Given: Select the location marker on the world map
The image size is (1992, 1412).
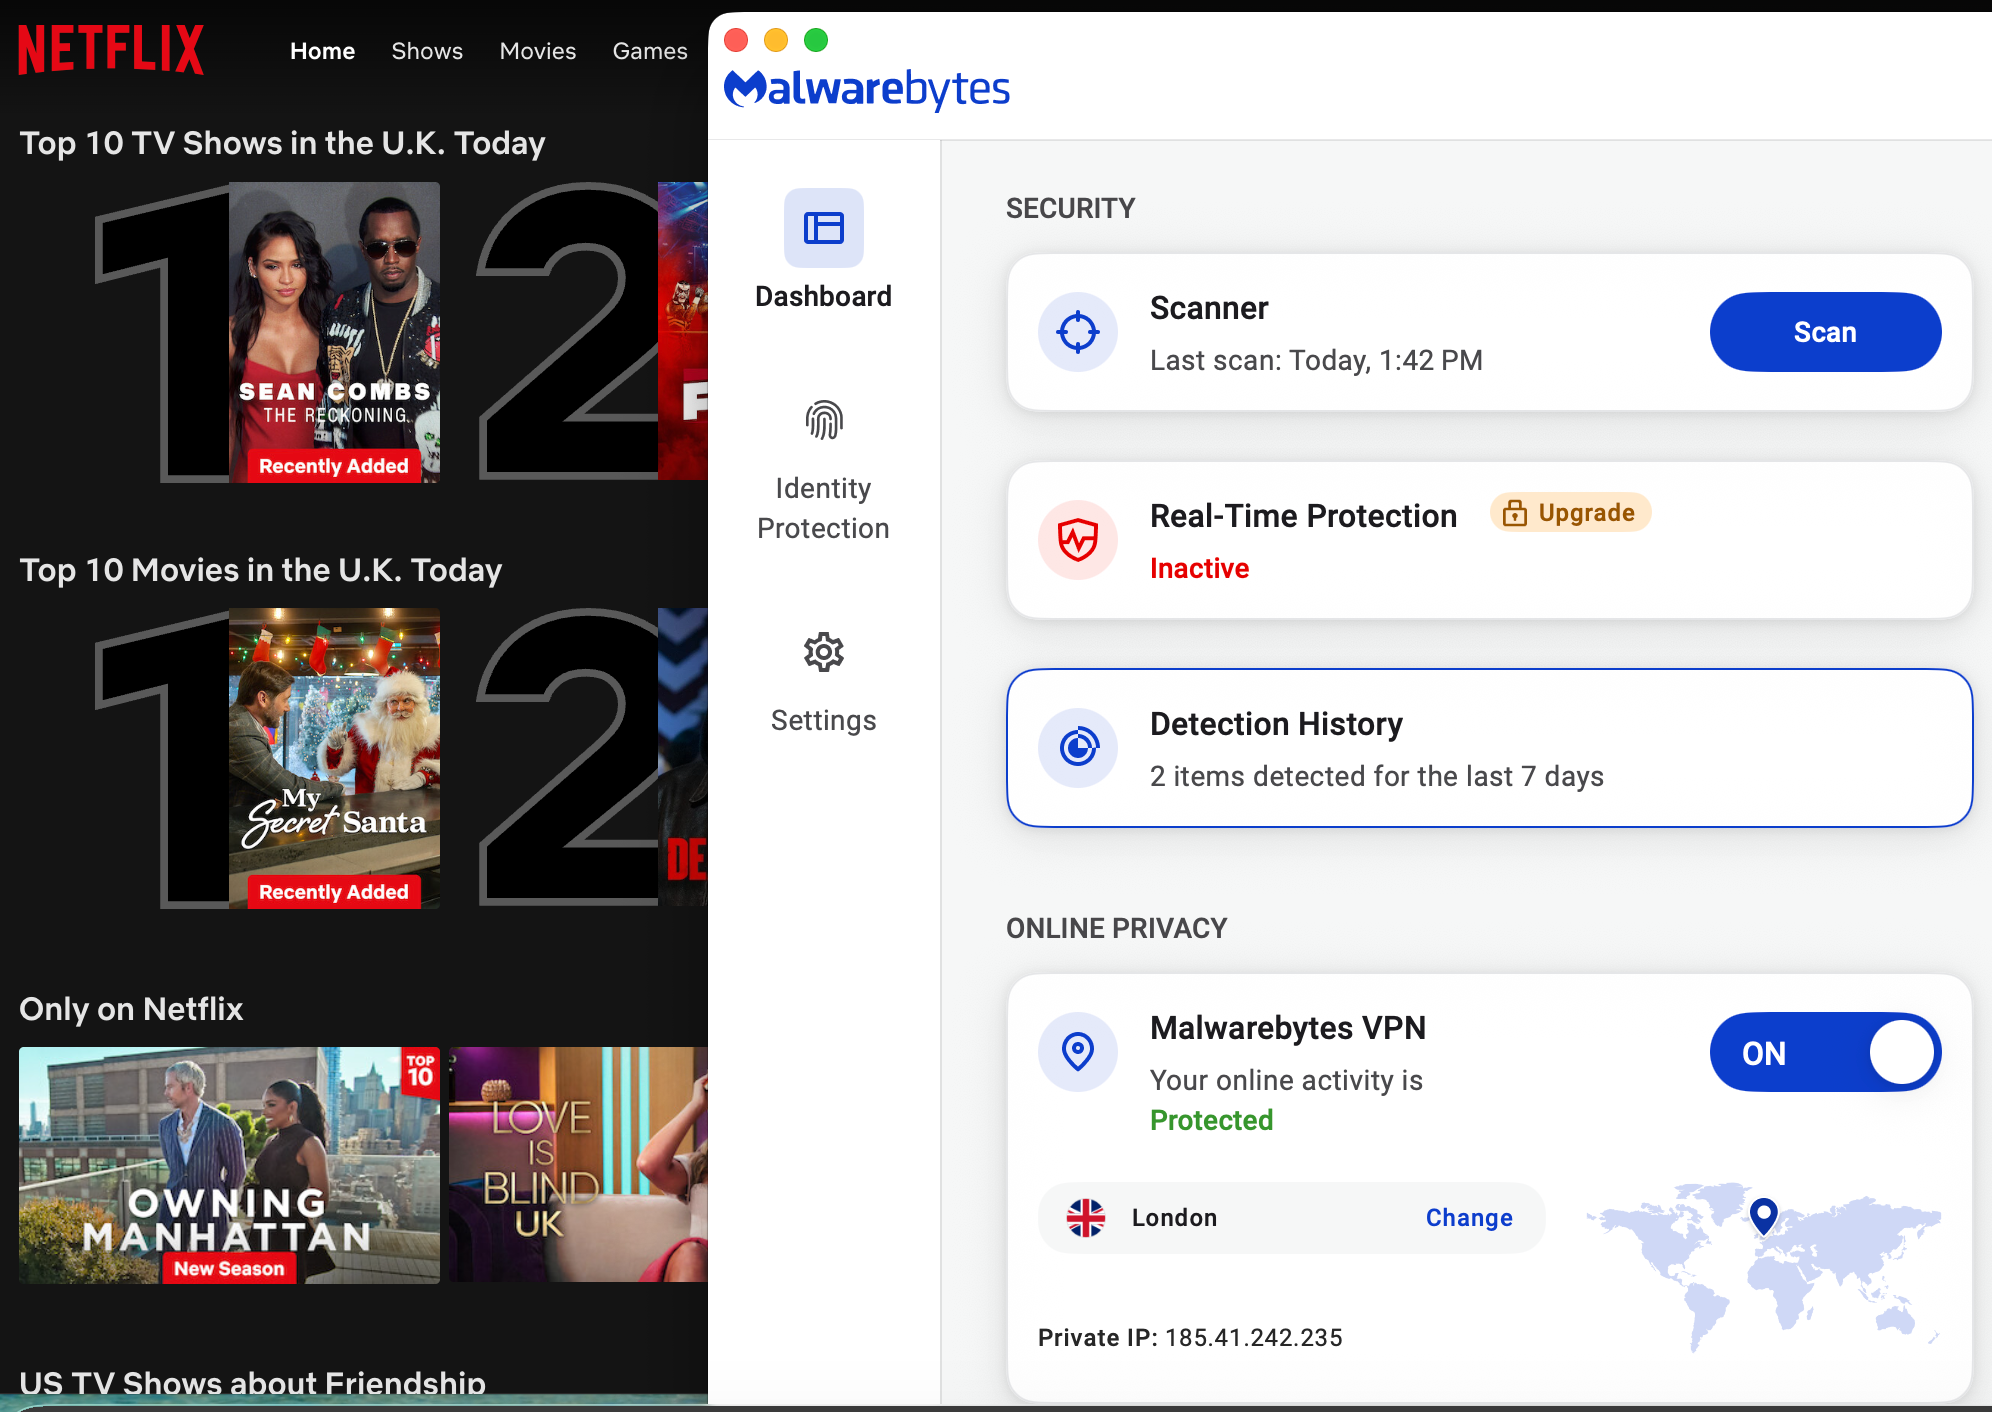Looking at the screenshot, I should click(x=1763, y=1218).
